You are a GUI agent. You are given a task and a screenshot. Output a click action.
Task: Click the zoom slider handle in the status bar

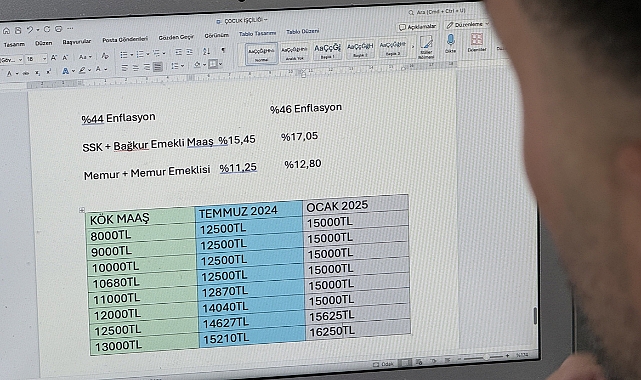[486, 357]
